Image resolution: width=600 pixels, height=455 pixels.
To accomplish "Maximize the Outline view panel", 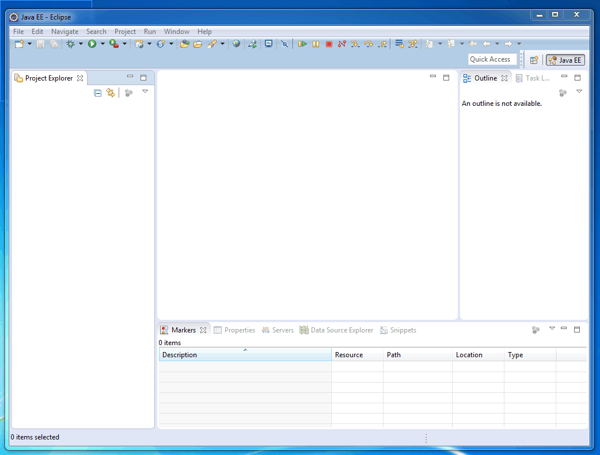I will point(577,78).
